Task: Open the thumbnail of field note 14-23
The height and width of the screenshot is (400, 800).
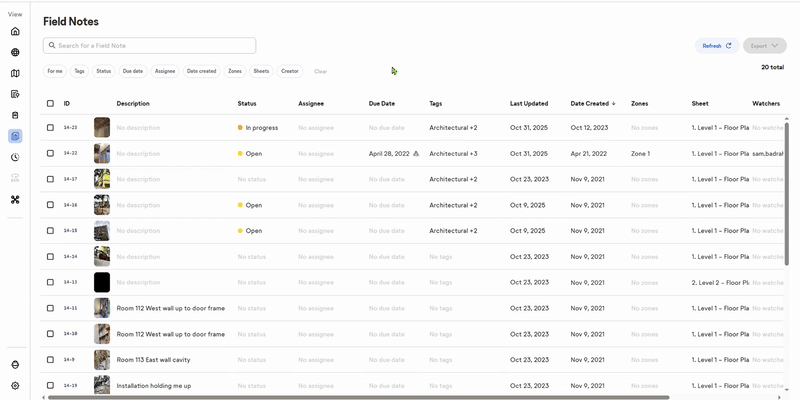Action: [x=102, y=128]
